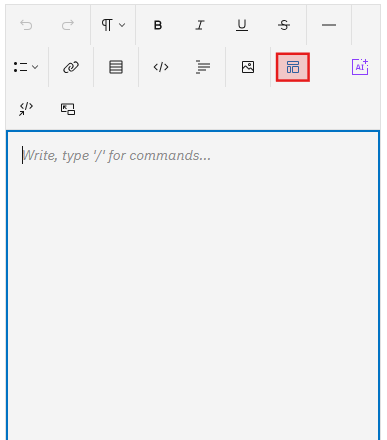Screen dimensions: 387x440
Task: Toggle underline formatting
Action: (x=242, y=25)
